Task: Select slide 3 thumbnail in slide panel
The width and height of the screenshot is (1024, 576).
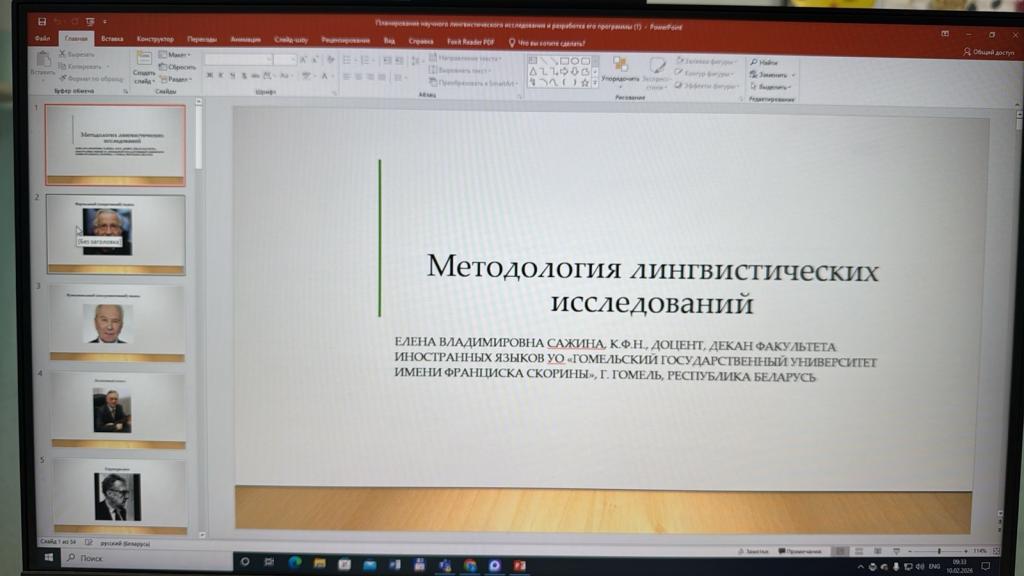Action: click(x=117, y=322)
